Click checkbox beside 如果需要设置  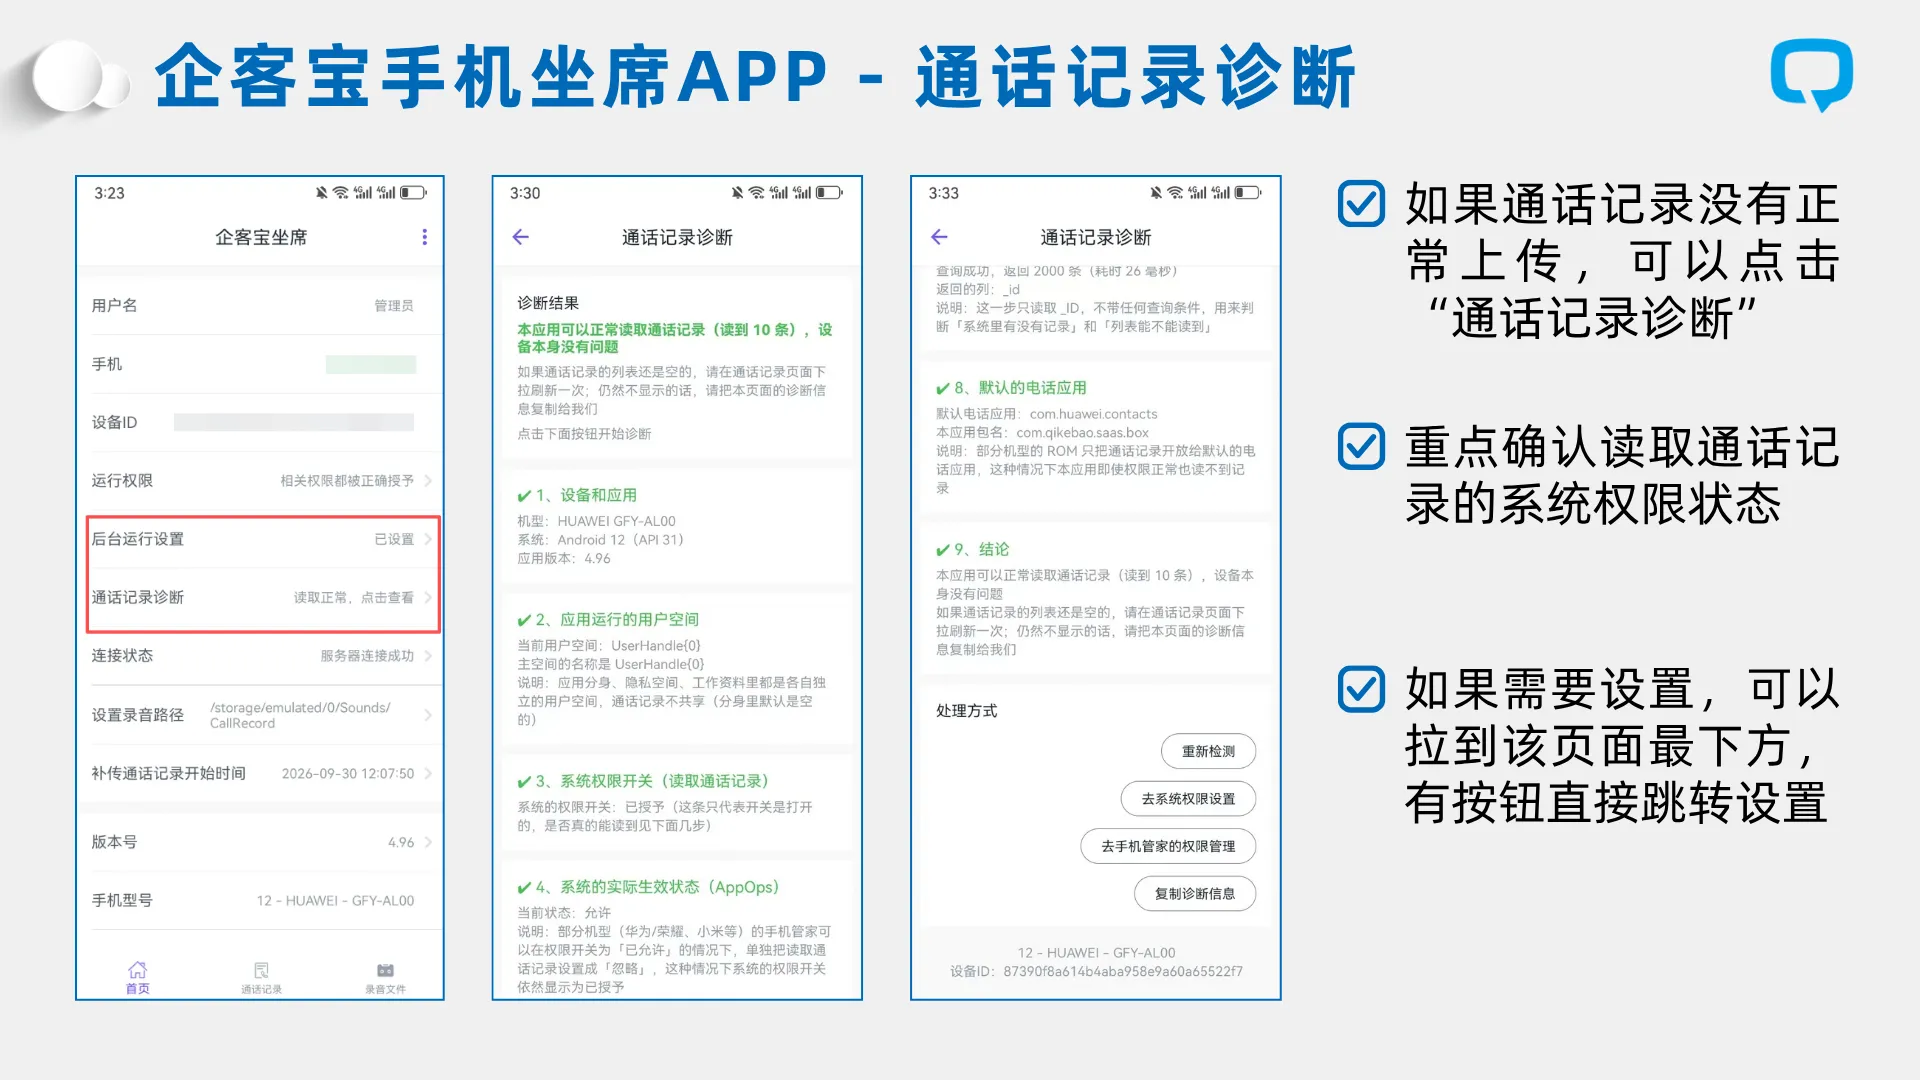click(x=1361, y=689)
